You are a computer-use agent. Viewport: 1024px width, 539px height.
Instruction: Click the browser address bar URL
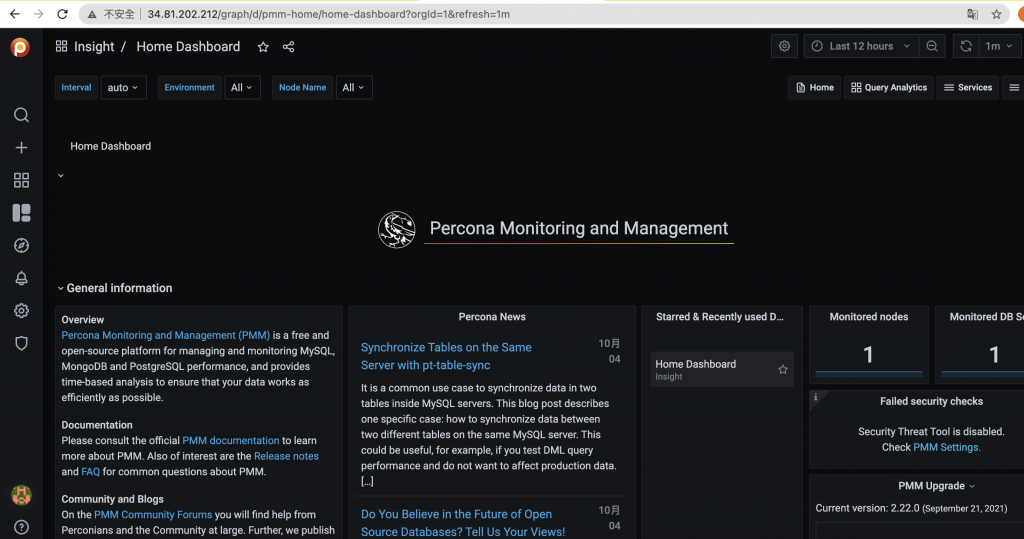coord(328,14)
